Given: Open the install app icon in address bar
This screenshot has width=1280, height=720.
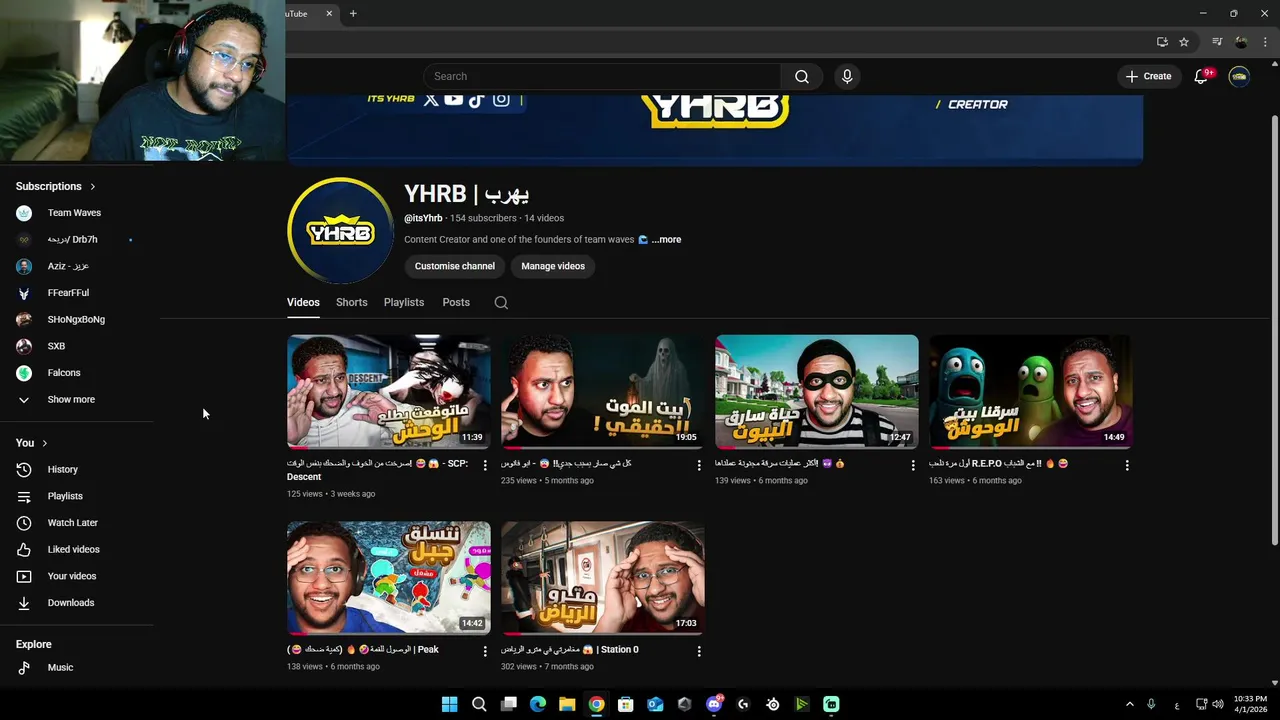Looking at the screenshot, I should click(1162, 42).
